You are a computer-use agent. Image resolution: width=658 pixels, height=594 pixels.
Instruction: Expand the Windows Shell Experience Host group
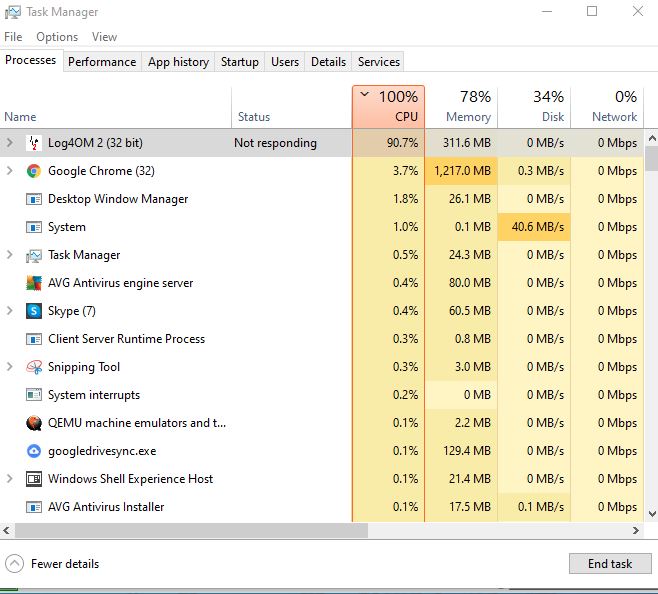(x=9, y=479)
